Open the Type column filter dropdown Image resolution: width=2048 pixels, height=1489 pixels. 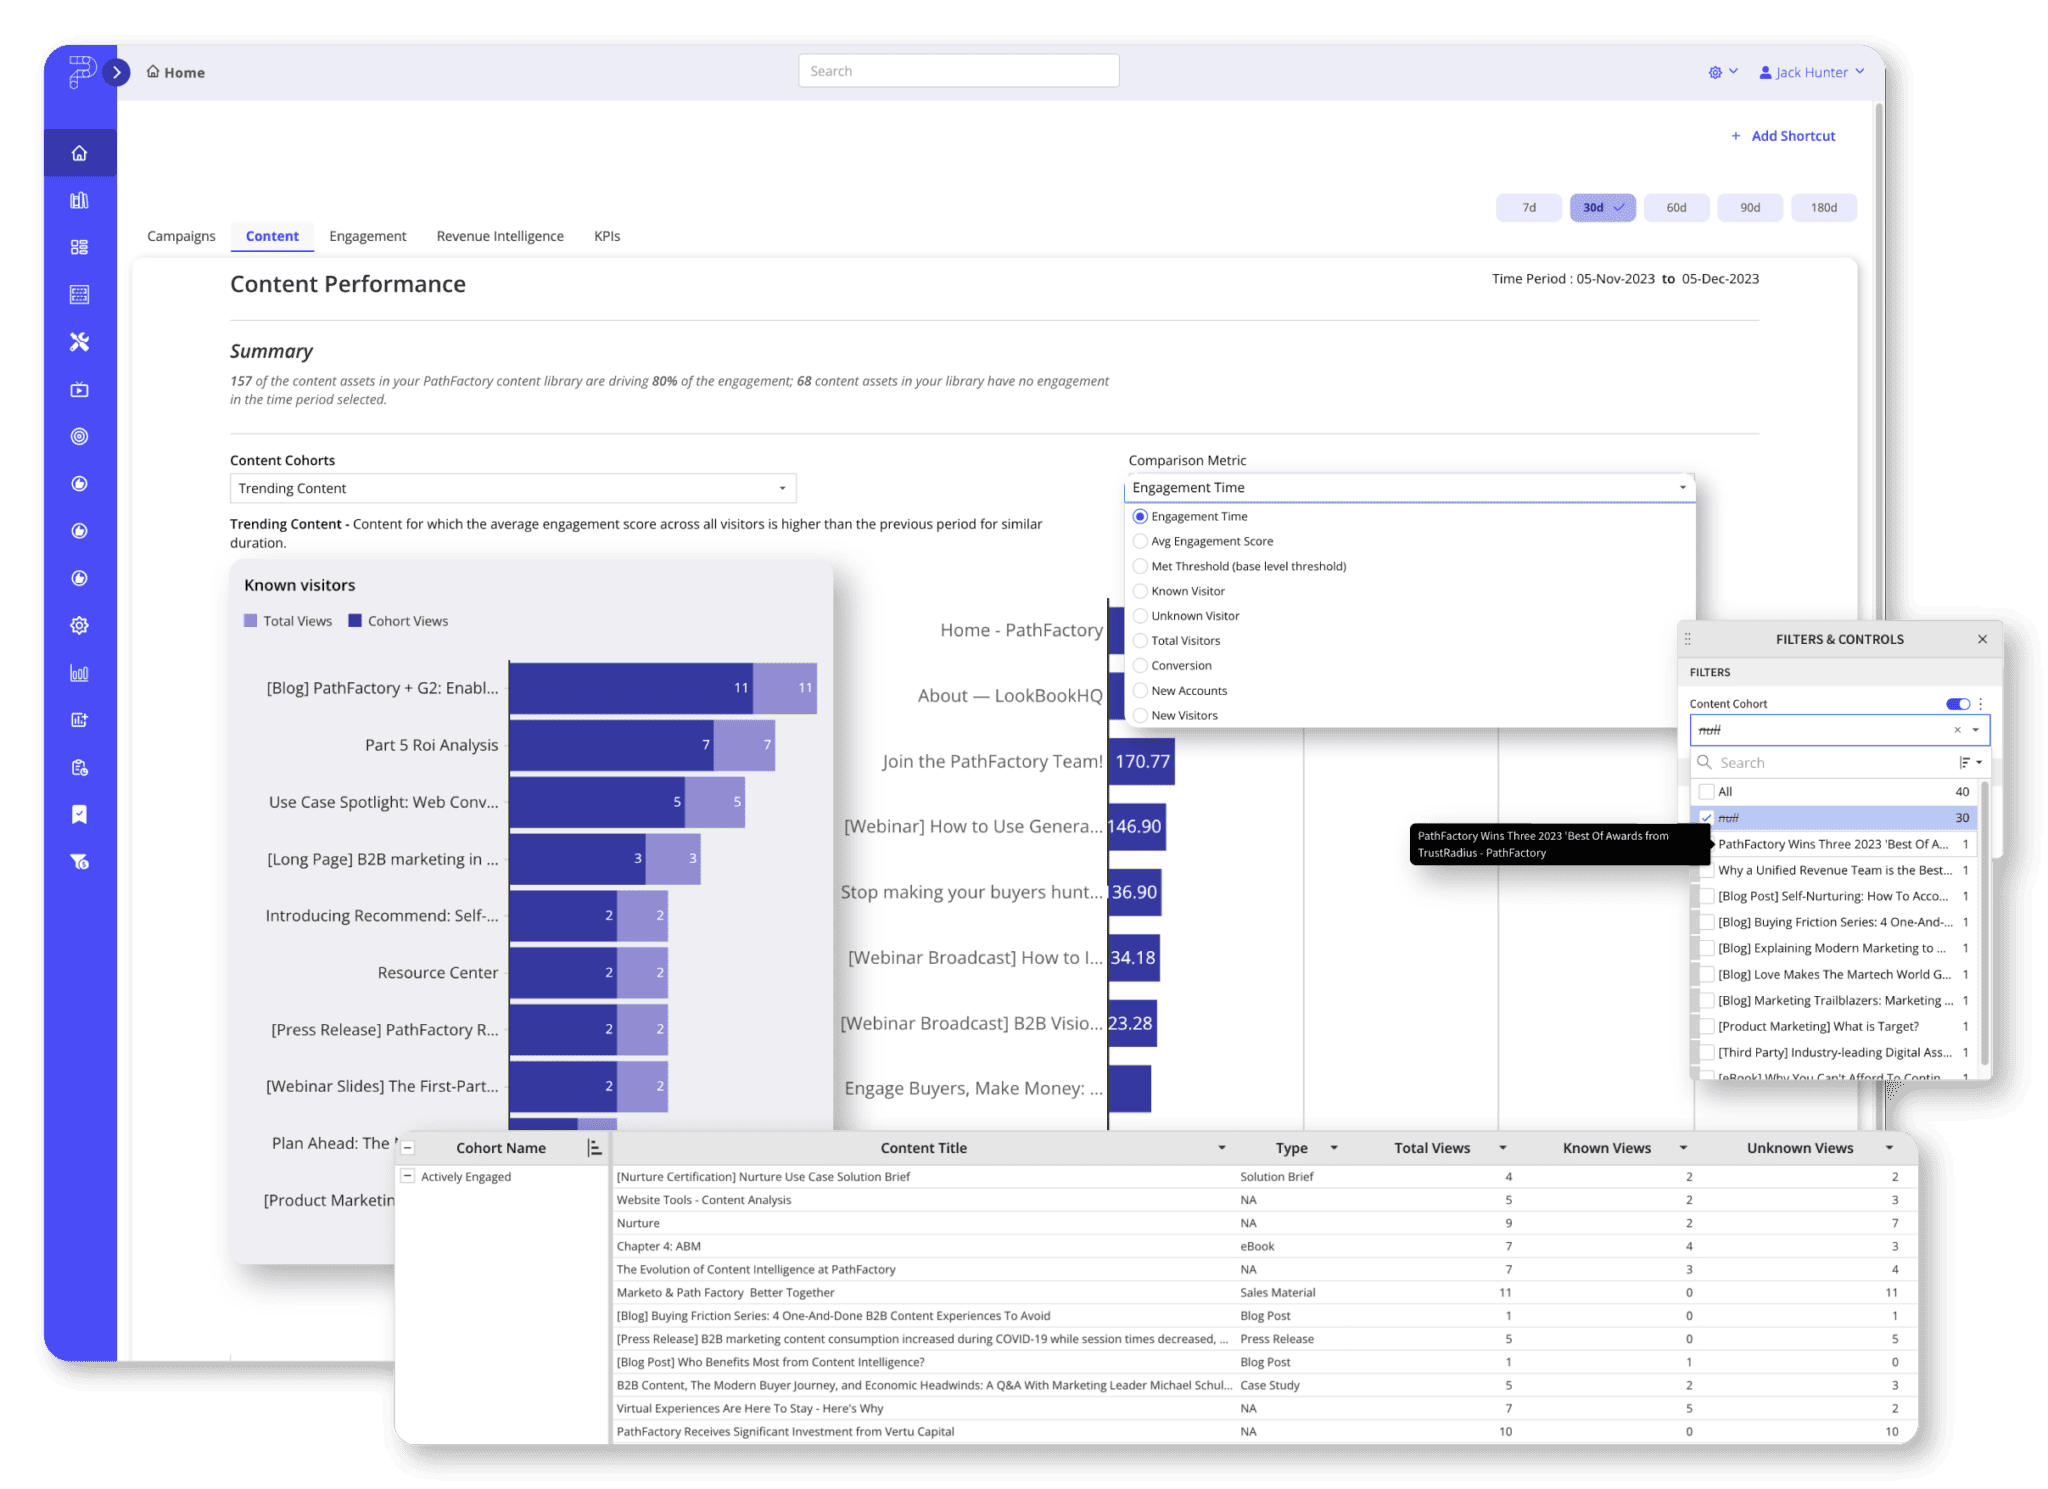(1334, 1147)
